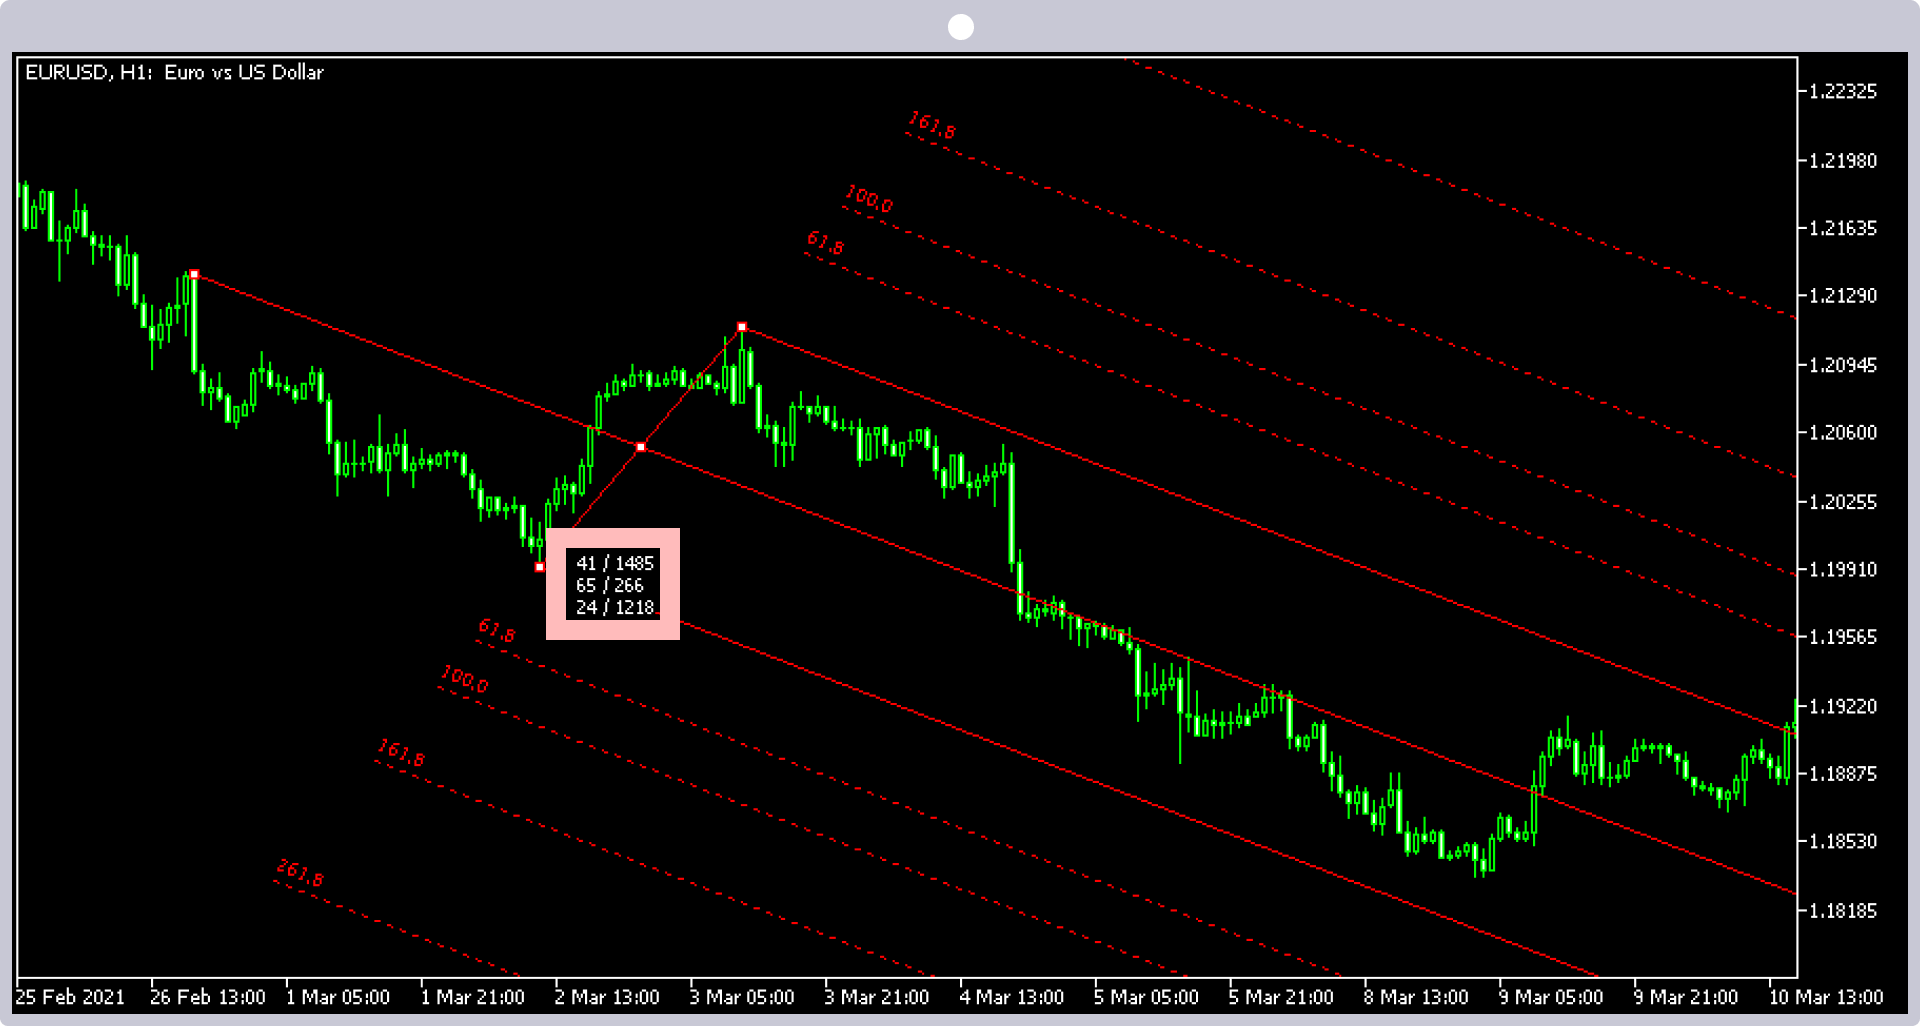The image size is (1920, 1026).
Task: Click the 8 Mar 13:00 time label
Action: tap(1416, 997)
